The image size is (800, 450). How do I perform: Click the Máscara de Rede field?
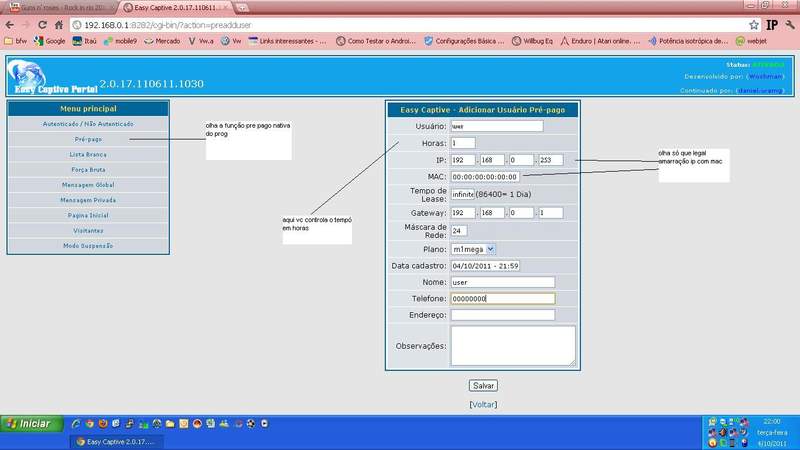coord(459,231)
